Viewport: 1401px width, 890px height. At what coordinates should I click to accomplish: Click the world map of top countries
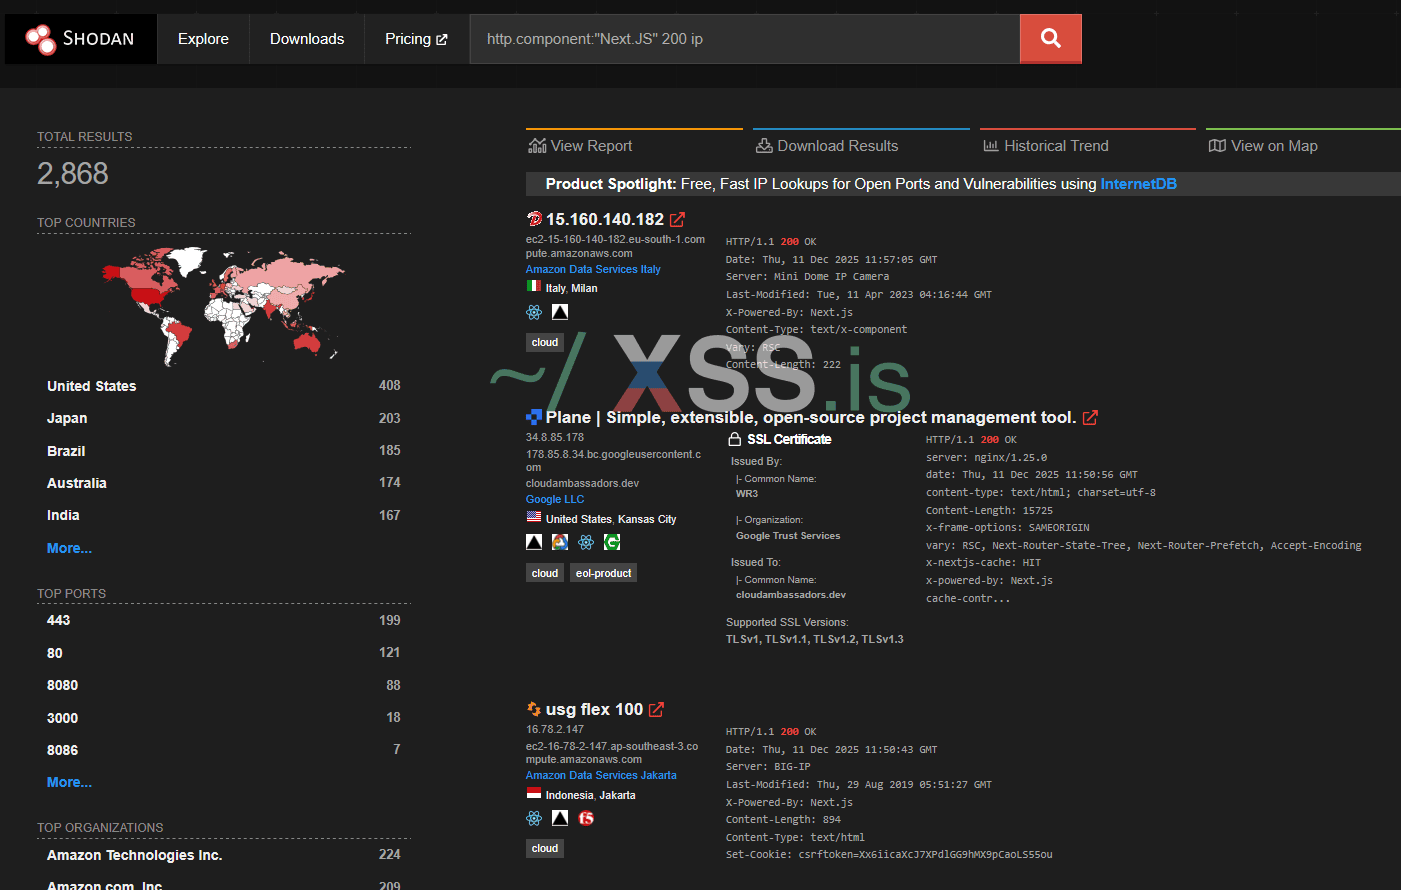tap(224, 305)
